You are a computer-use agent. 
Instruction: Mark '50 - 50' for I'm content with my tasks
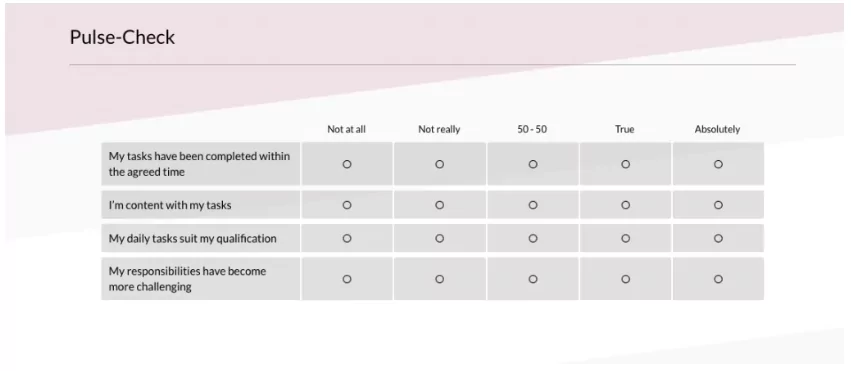pos(533,205)
